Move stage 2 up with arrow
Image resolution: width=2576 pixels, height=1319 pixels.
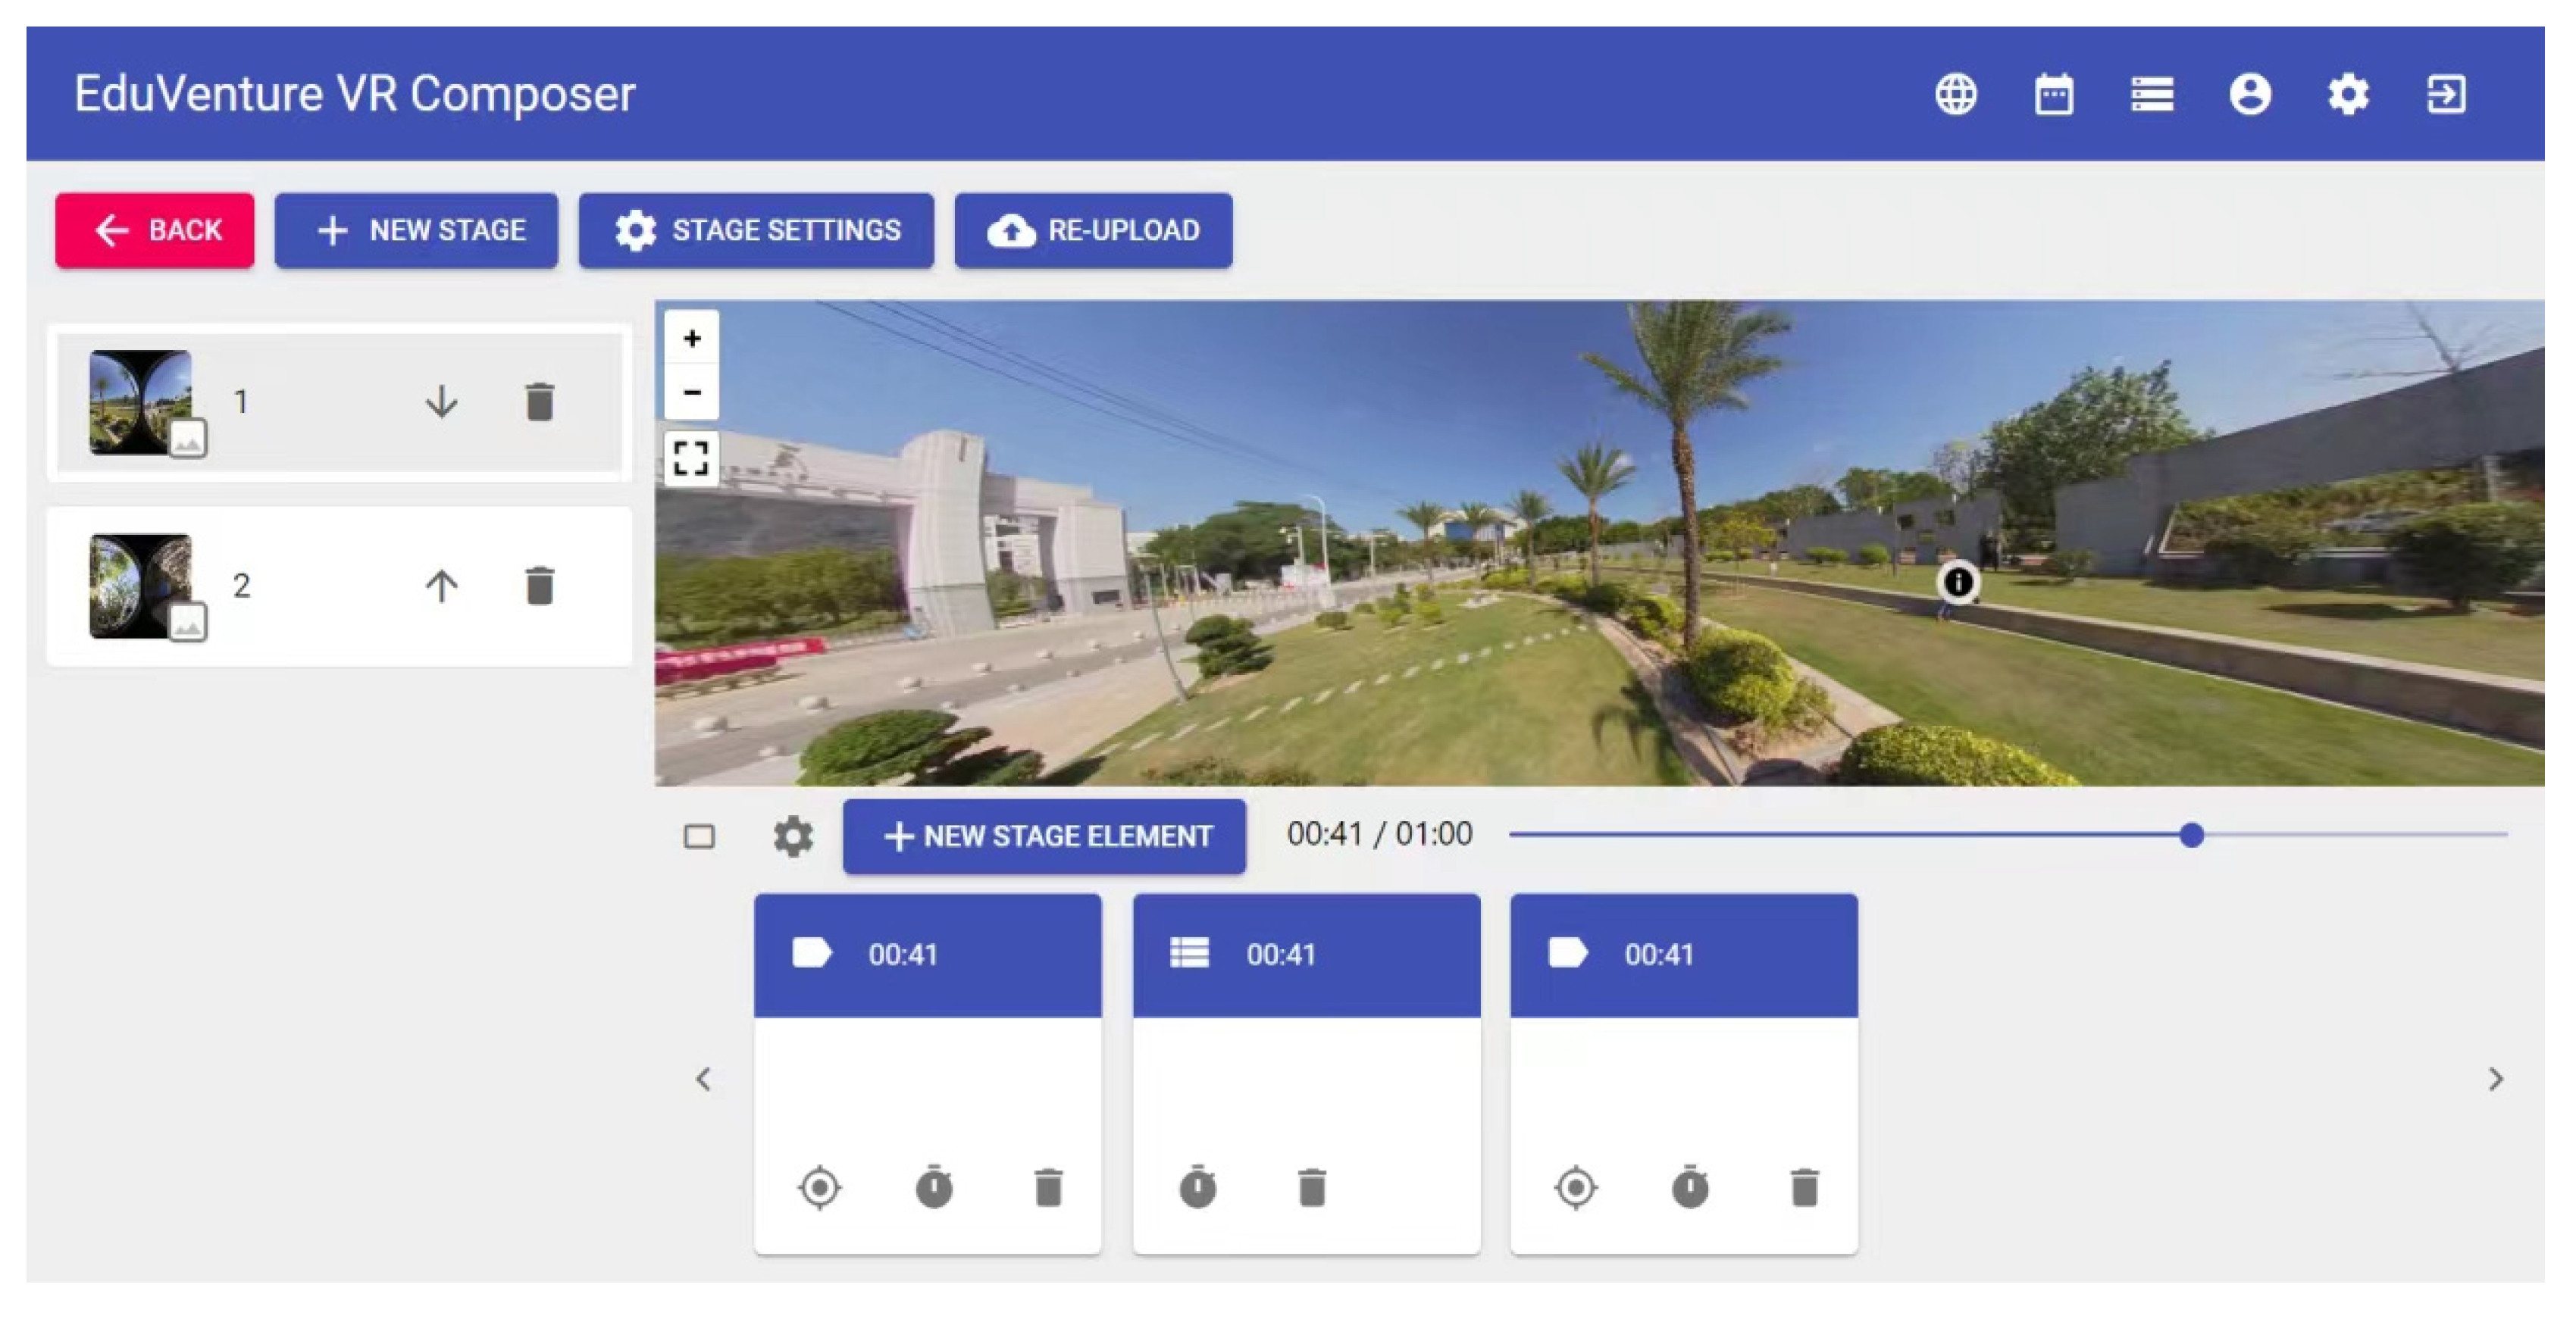[x=441, y=585]
